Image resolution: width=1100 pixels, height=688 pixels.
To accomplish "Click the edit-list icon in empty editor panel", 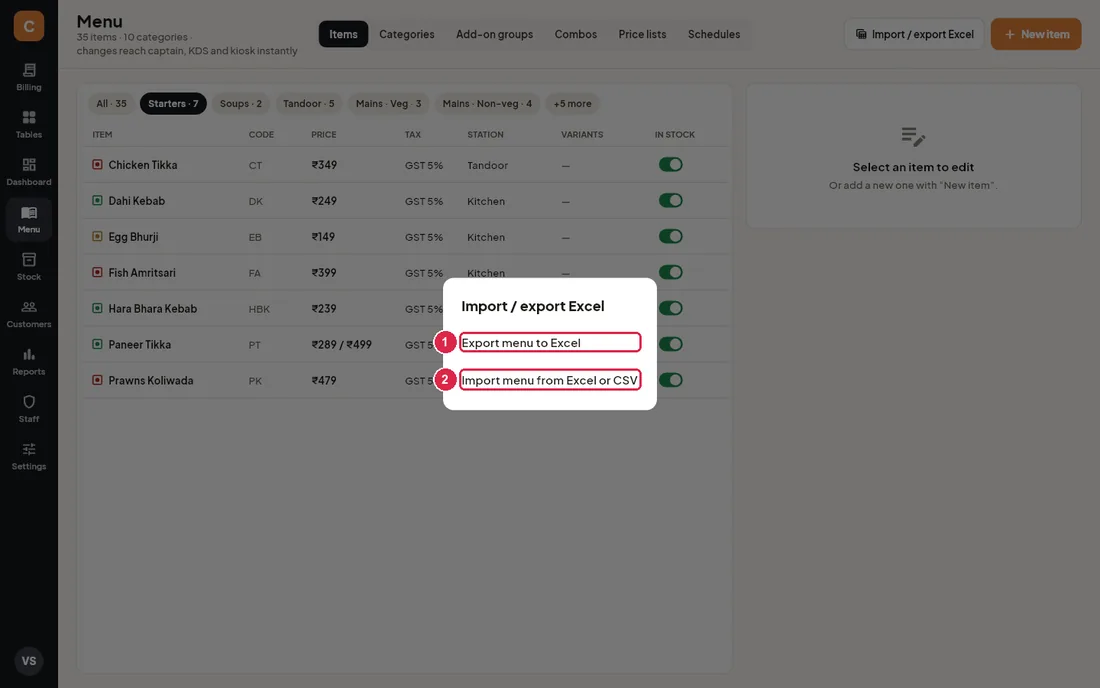I will click(913, 136).
